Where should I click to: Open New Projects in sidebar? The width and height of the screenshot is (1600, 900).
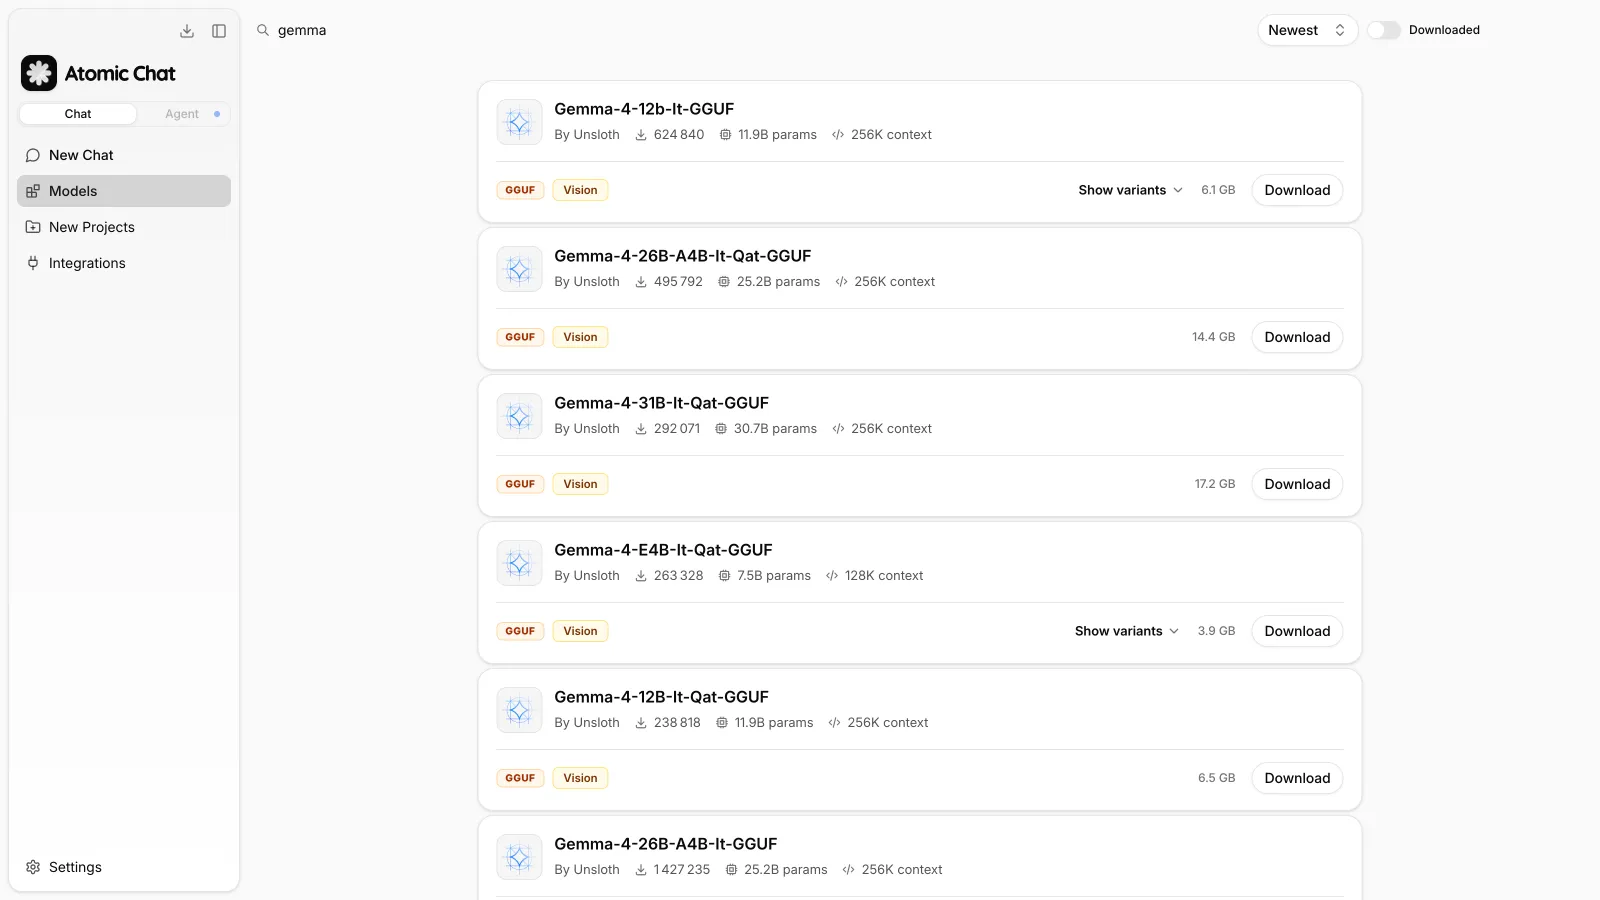(x=124, y=227)
